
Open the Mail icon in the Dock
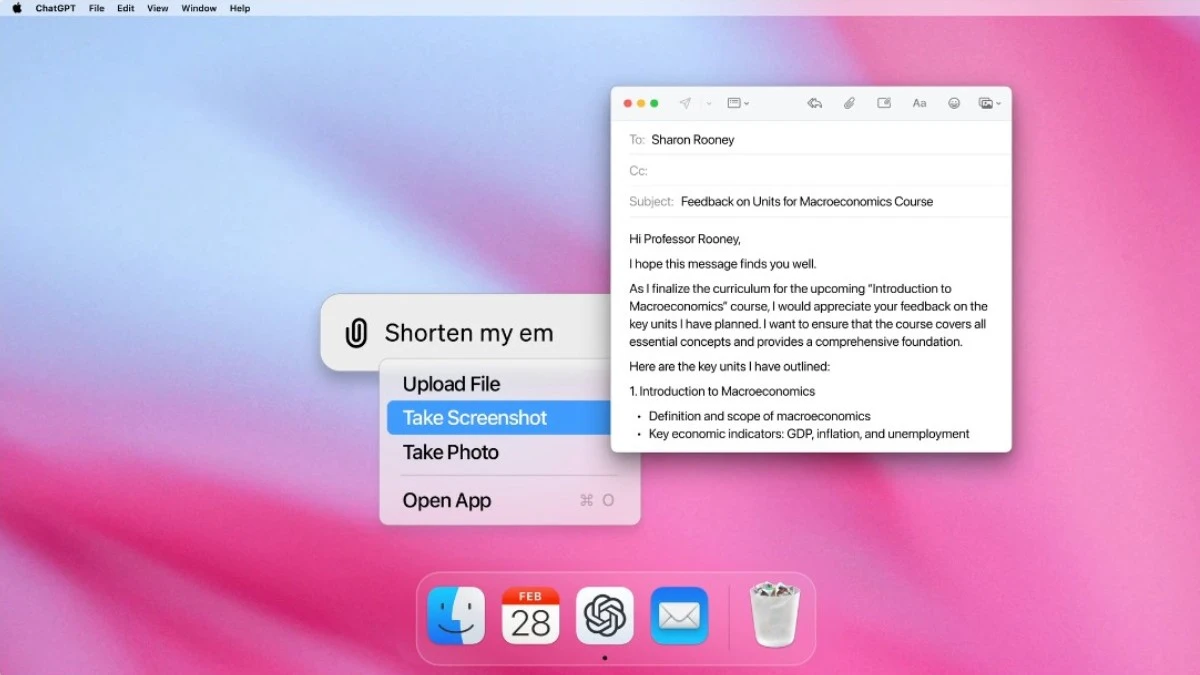tap(679, 616)
